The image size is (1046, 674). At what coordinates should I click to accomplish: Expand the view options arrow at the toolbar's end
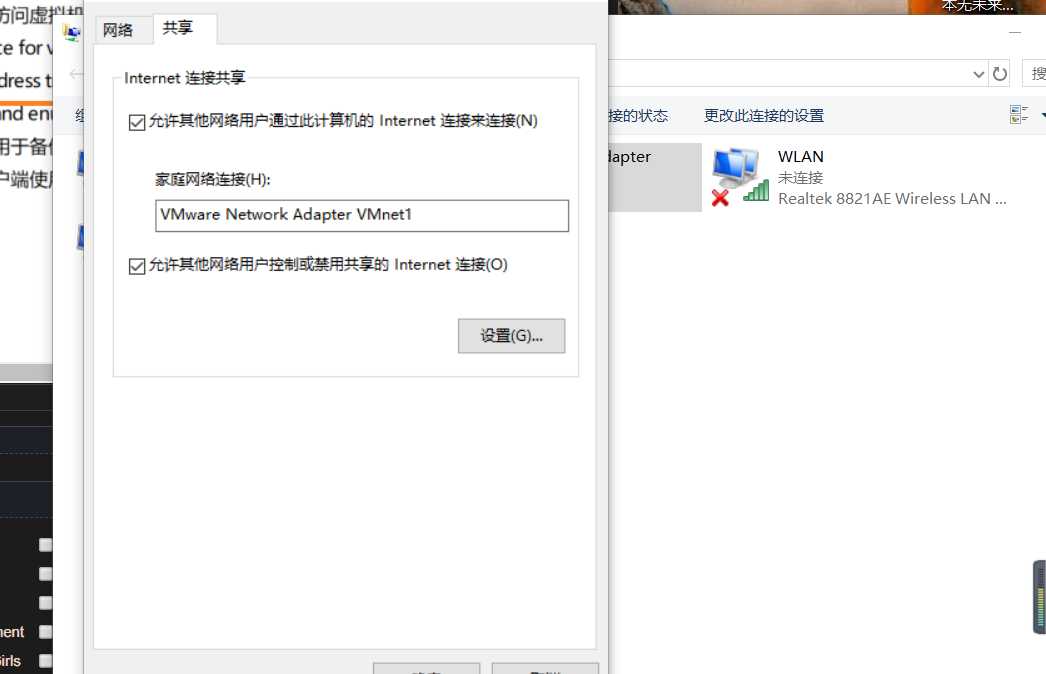pyautogui.click(x=1043, y=115)
